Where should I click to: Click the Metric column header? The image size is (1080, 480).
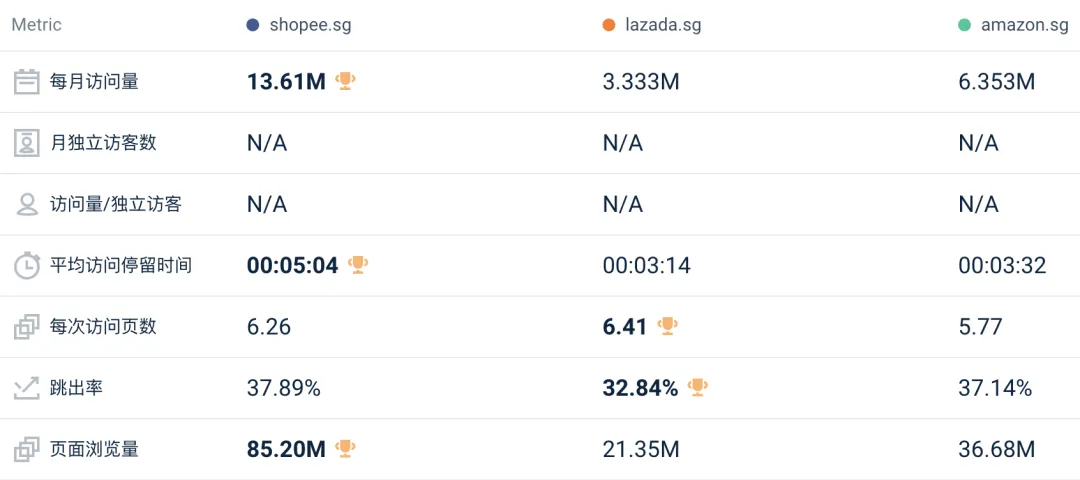[37, 25]
